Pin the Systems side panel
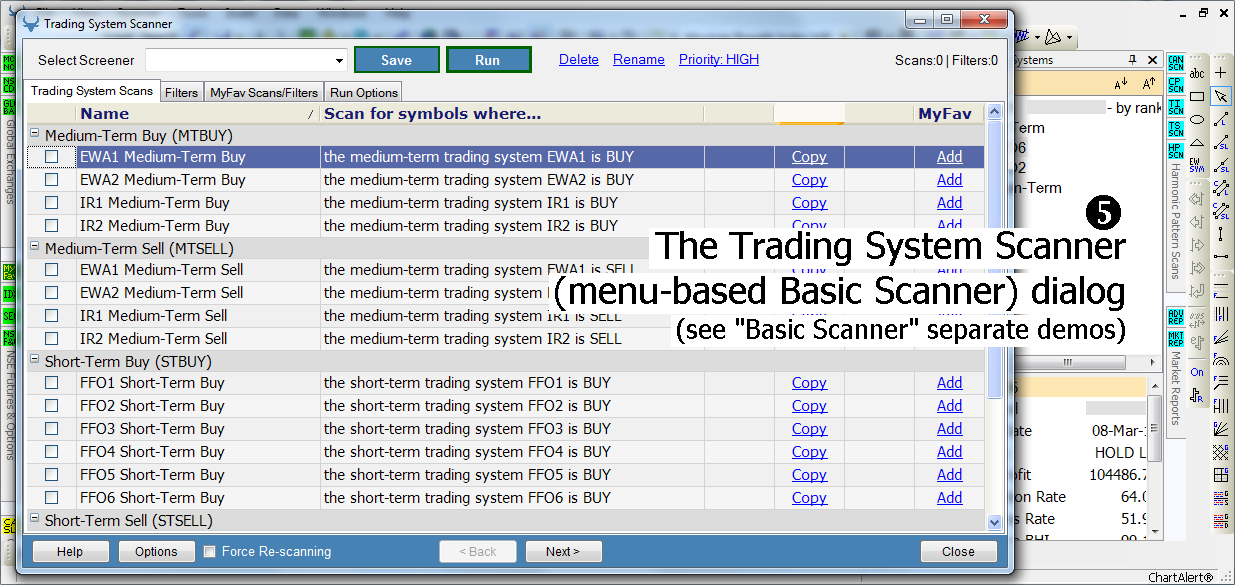This screenshot has width=1235, height=585. coord(1133,60)
